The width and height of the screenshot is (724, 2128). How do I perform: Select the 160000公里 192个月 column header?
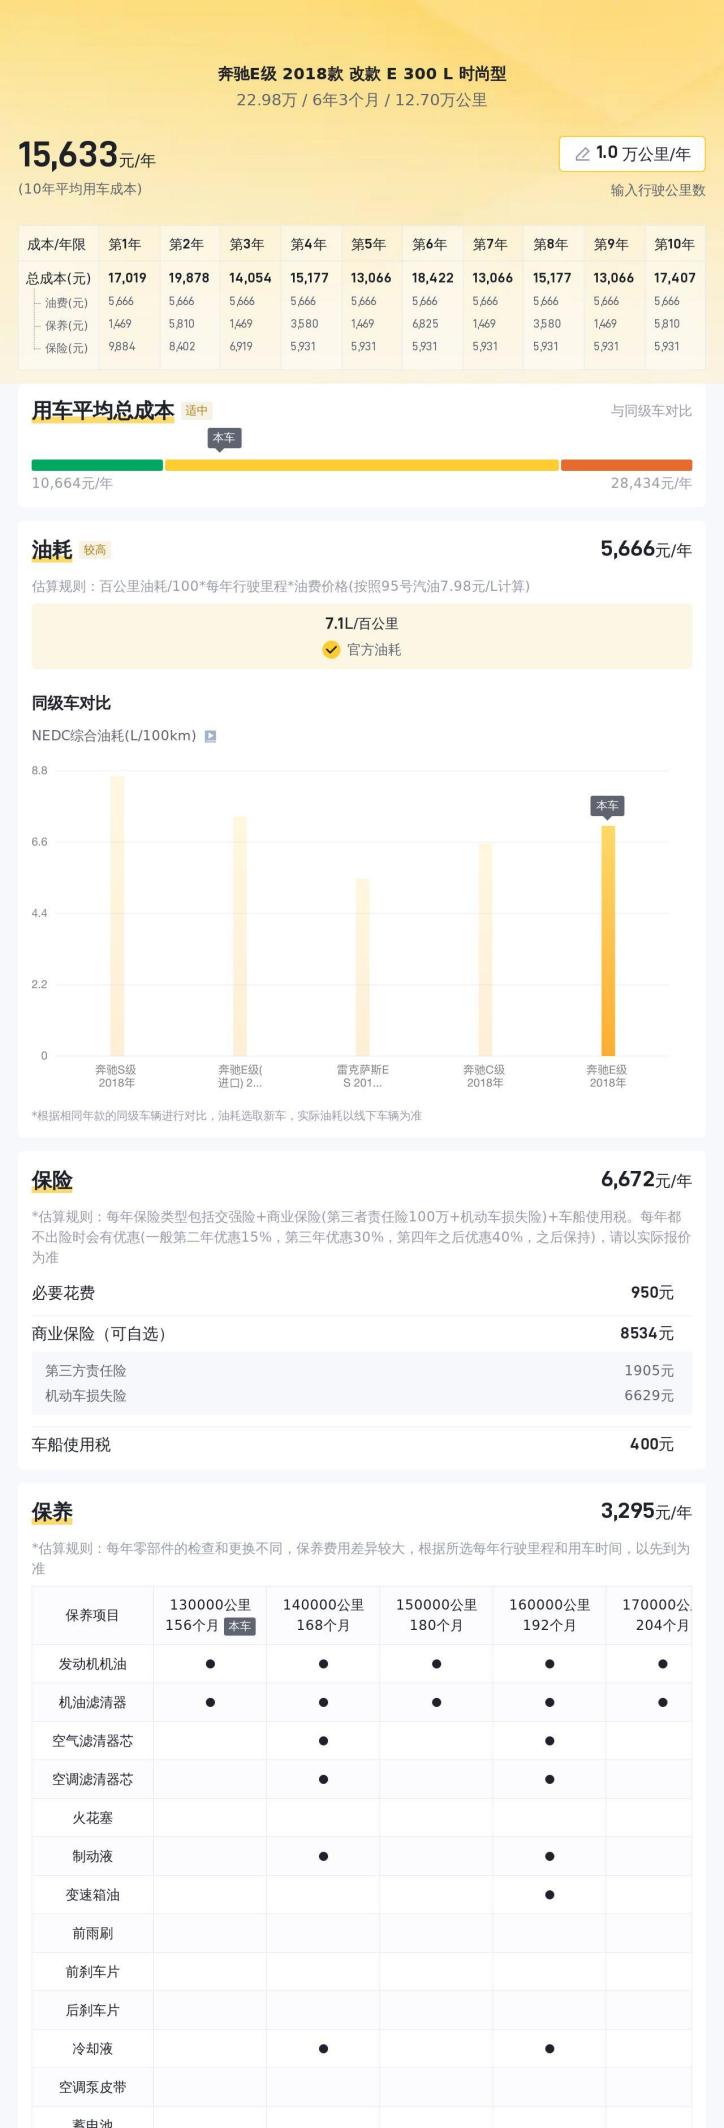549,1615
